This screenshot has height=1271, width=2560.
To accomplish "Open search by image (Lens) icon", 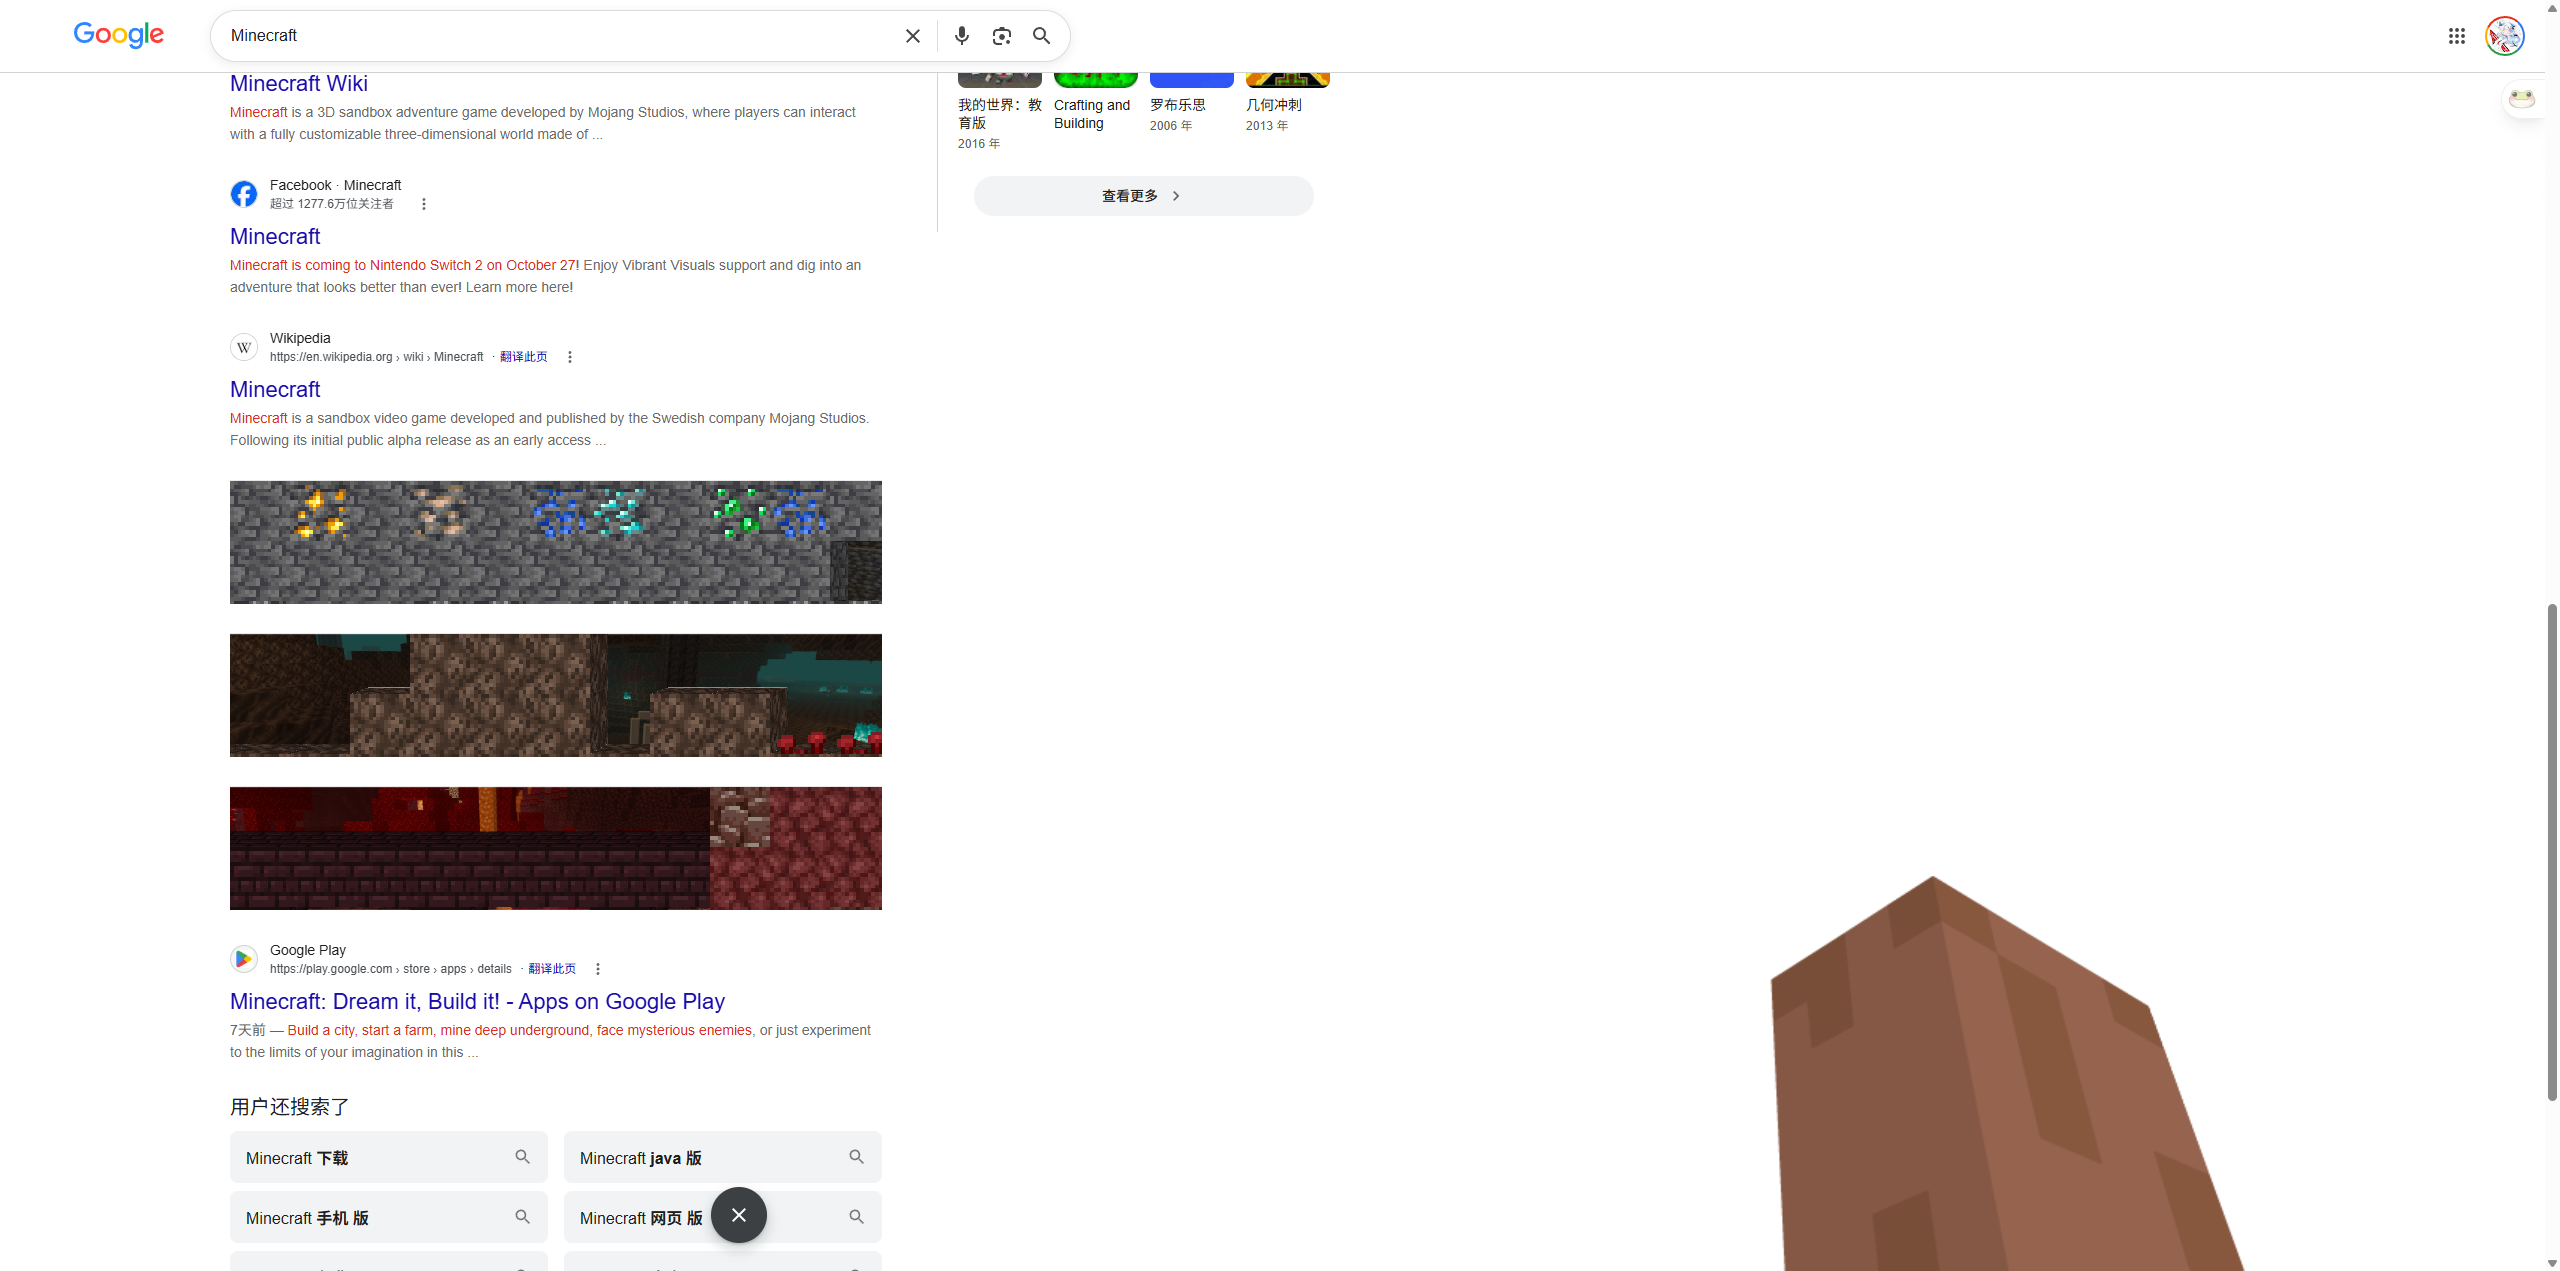I will tap(1002, 36).
